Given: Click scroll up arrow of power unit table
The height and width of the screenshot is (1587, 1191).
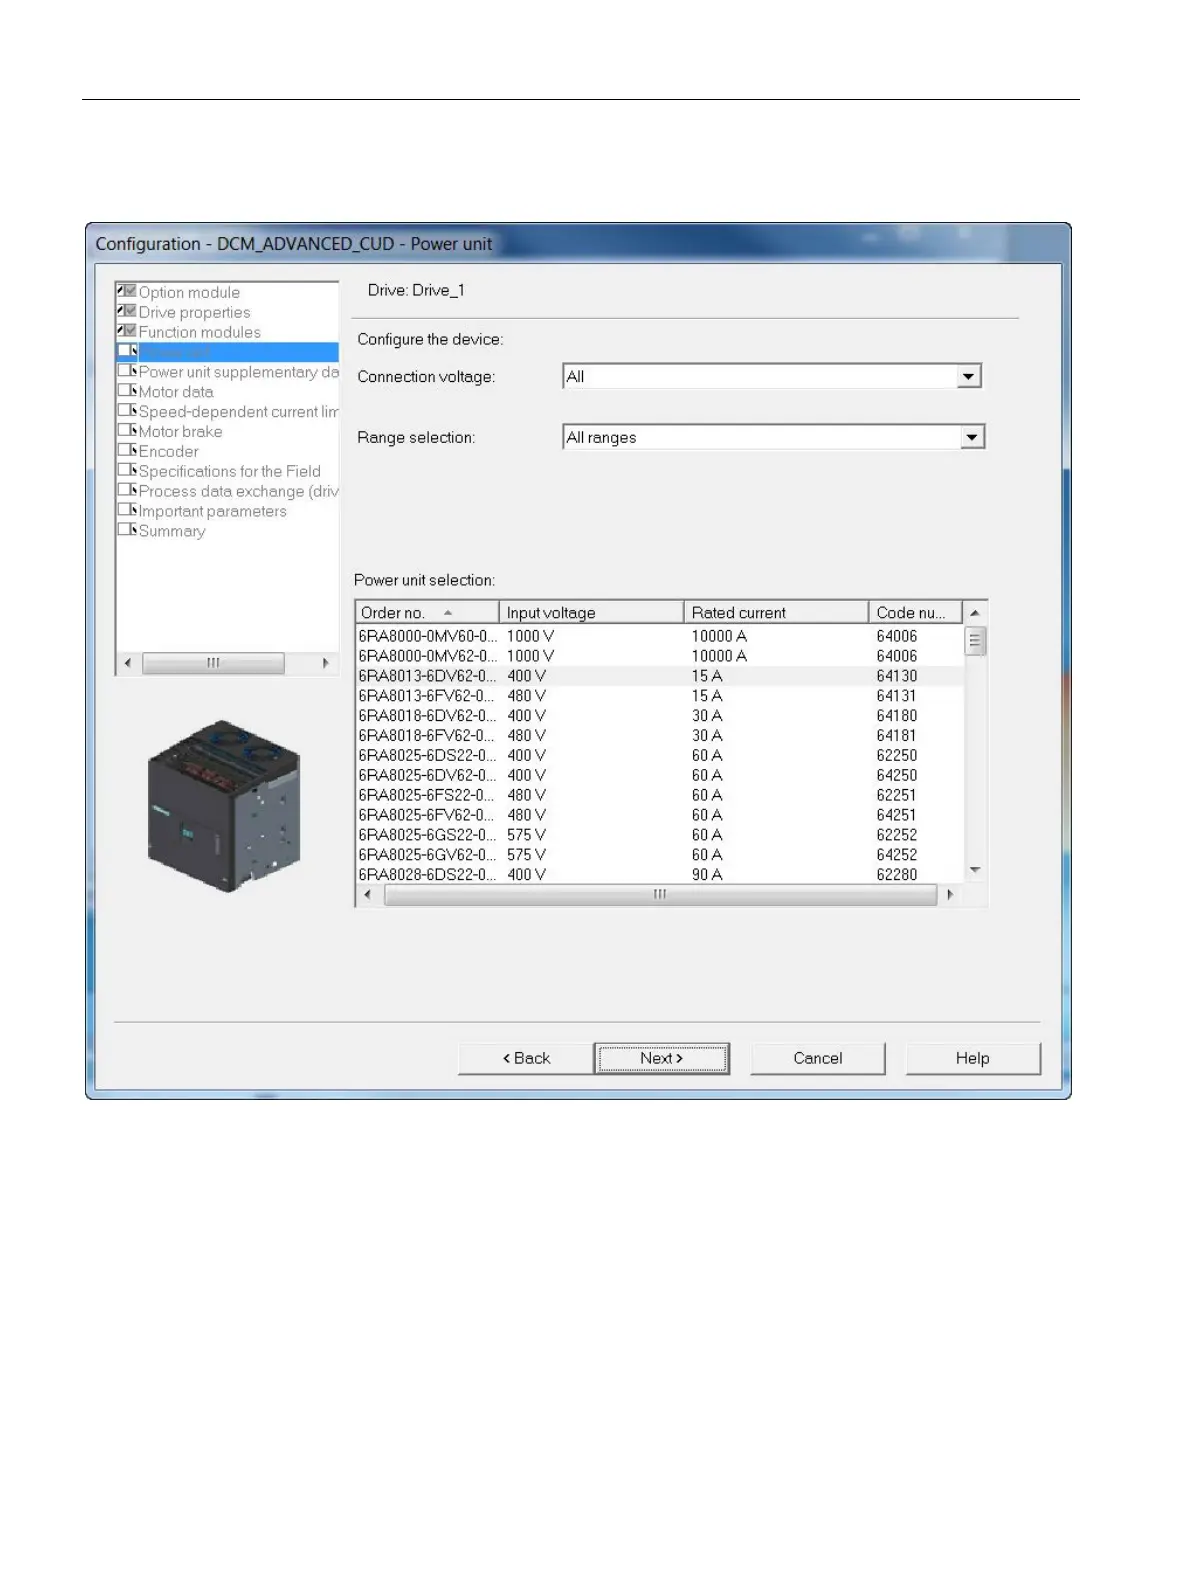Looking at the screenshot, I should (975, 612).
